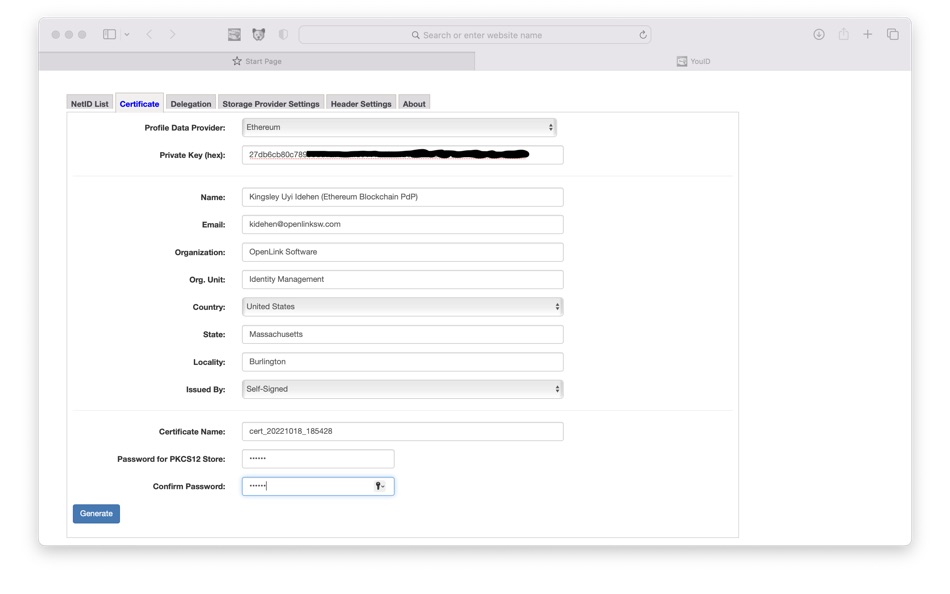The image size is (950, 594).
Task: Open the Header Settings tab
Action: 361,104
